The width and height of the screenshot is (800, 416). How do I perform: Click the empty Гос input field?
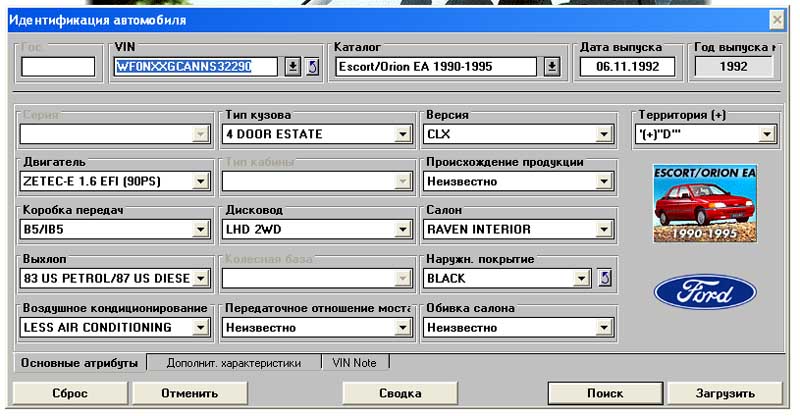coord(58,67)
